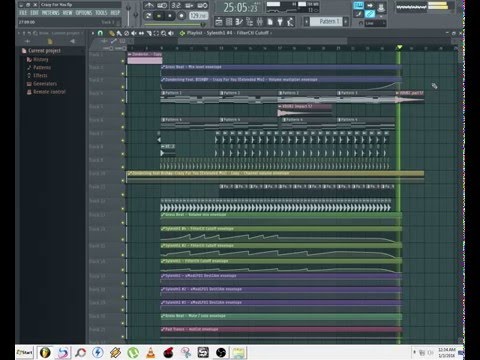Mute Track 1 using its green light

[123, 61]
